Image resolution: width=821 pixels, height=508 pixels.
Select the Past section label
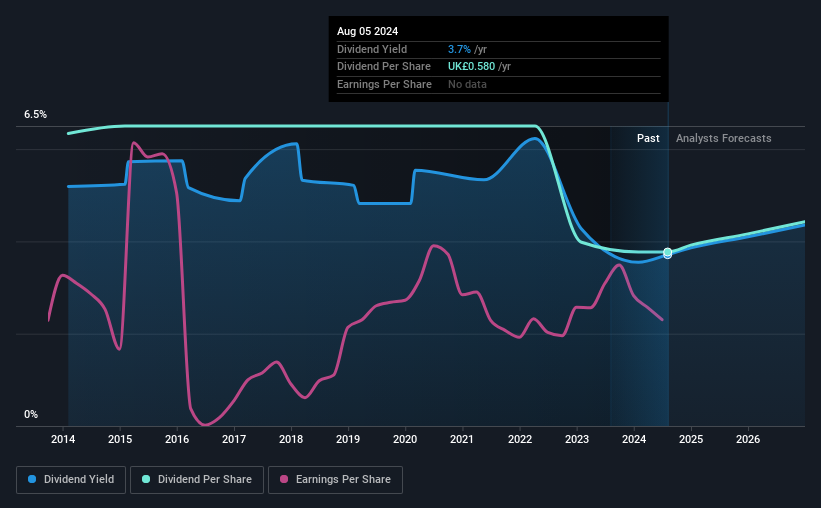click(648, 138)
